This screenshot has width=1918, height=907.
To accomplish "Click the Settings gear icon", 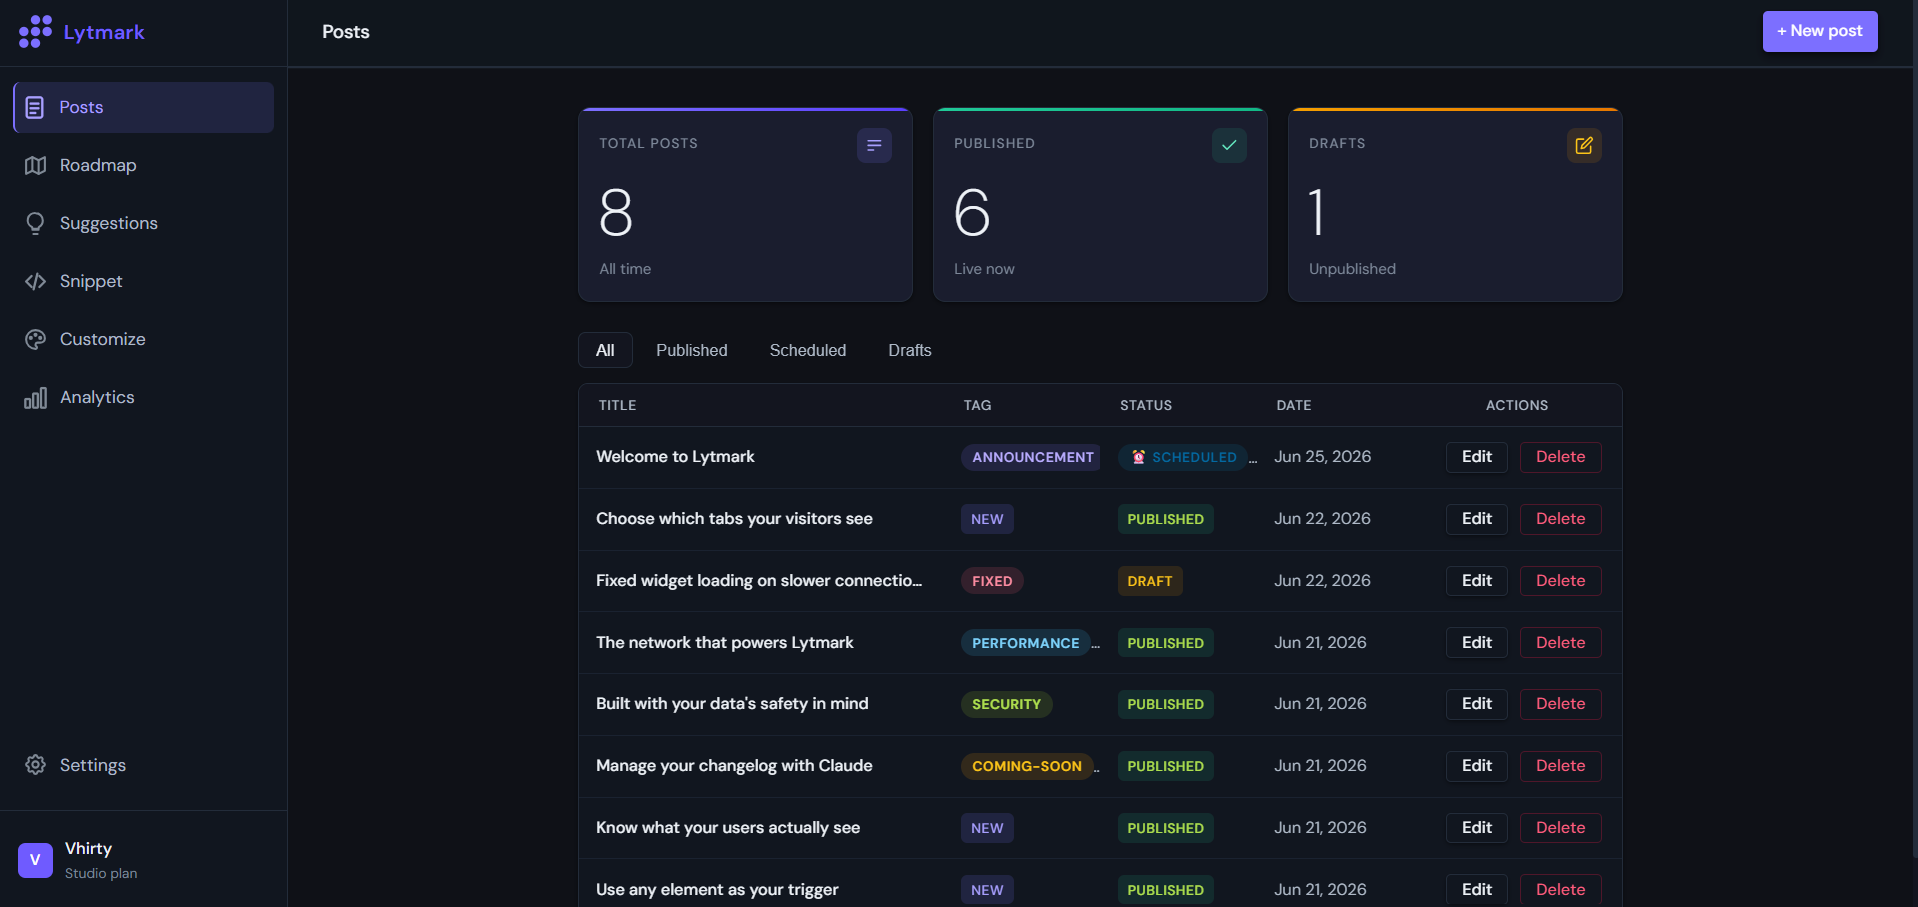I will (x=35, y=765).
